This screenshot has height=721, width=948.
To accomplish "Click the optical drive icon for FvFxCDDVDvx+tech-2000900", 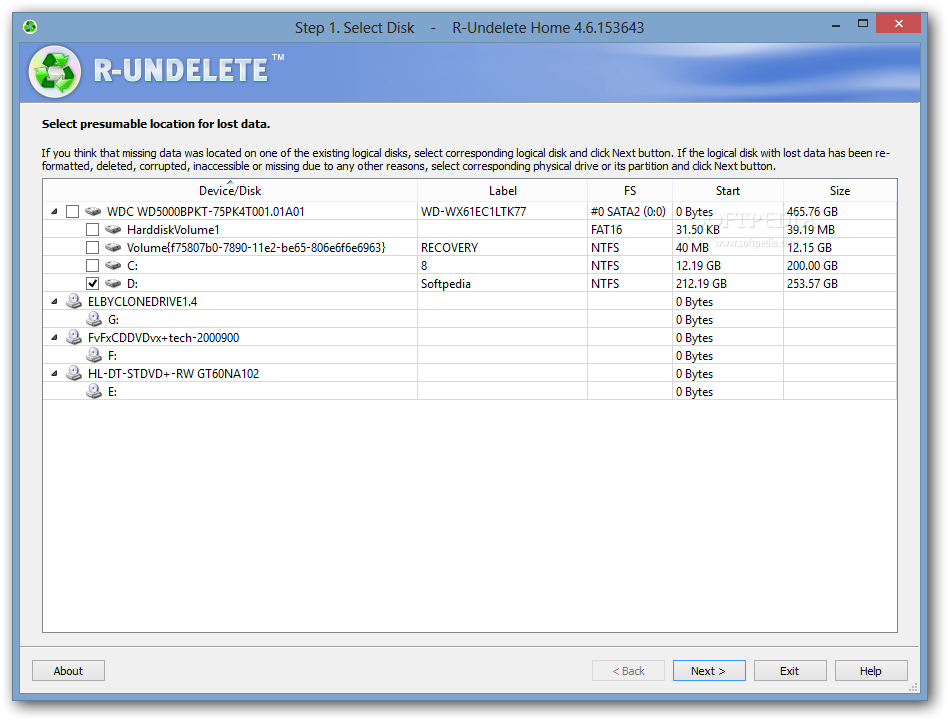I will [74, 337].
